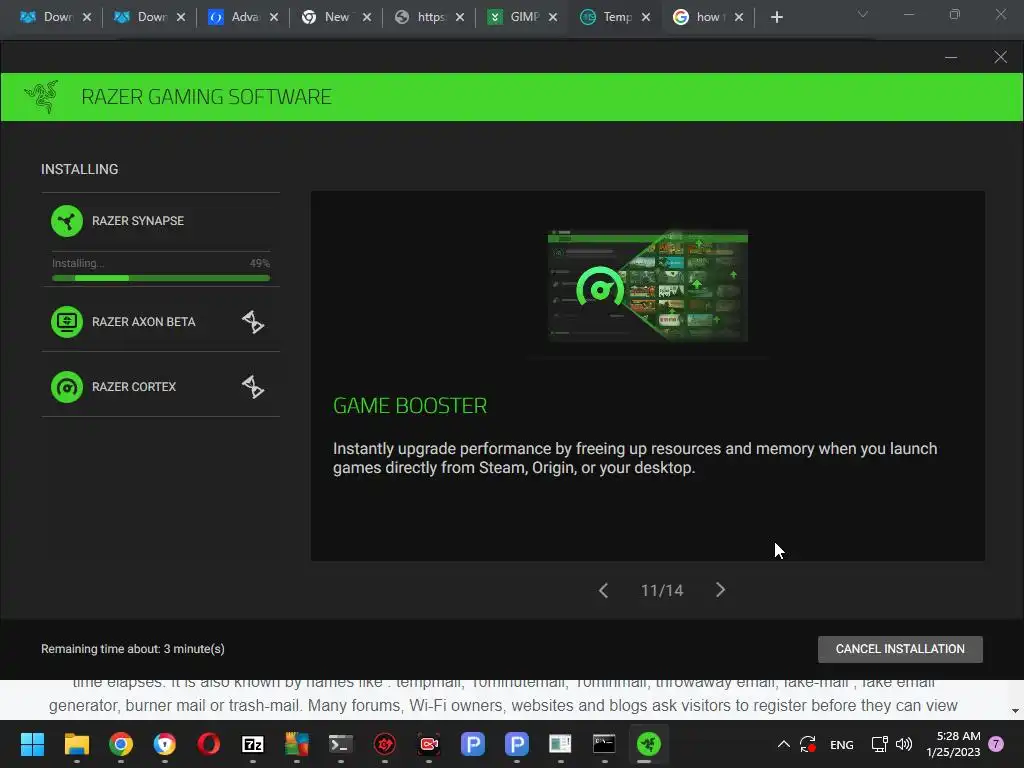Image resolution: width=1024 pixels, height=768 pixels.
Task: Click the 11/14 slide counter
Action: (x=662, y=590)
